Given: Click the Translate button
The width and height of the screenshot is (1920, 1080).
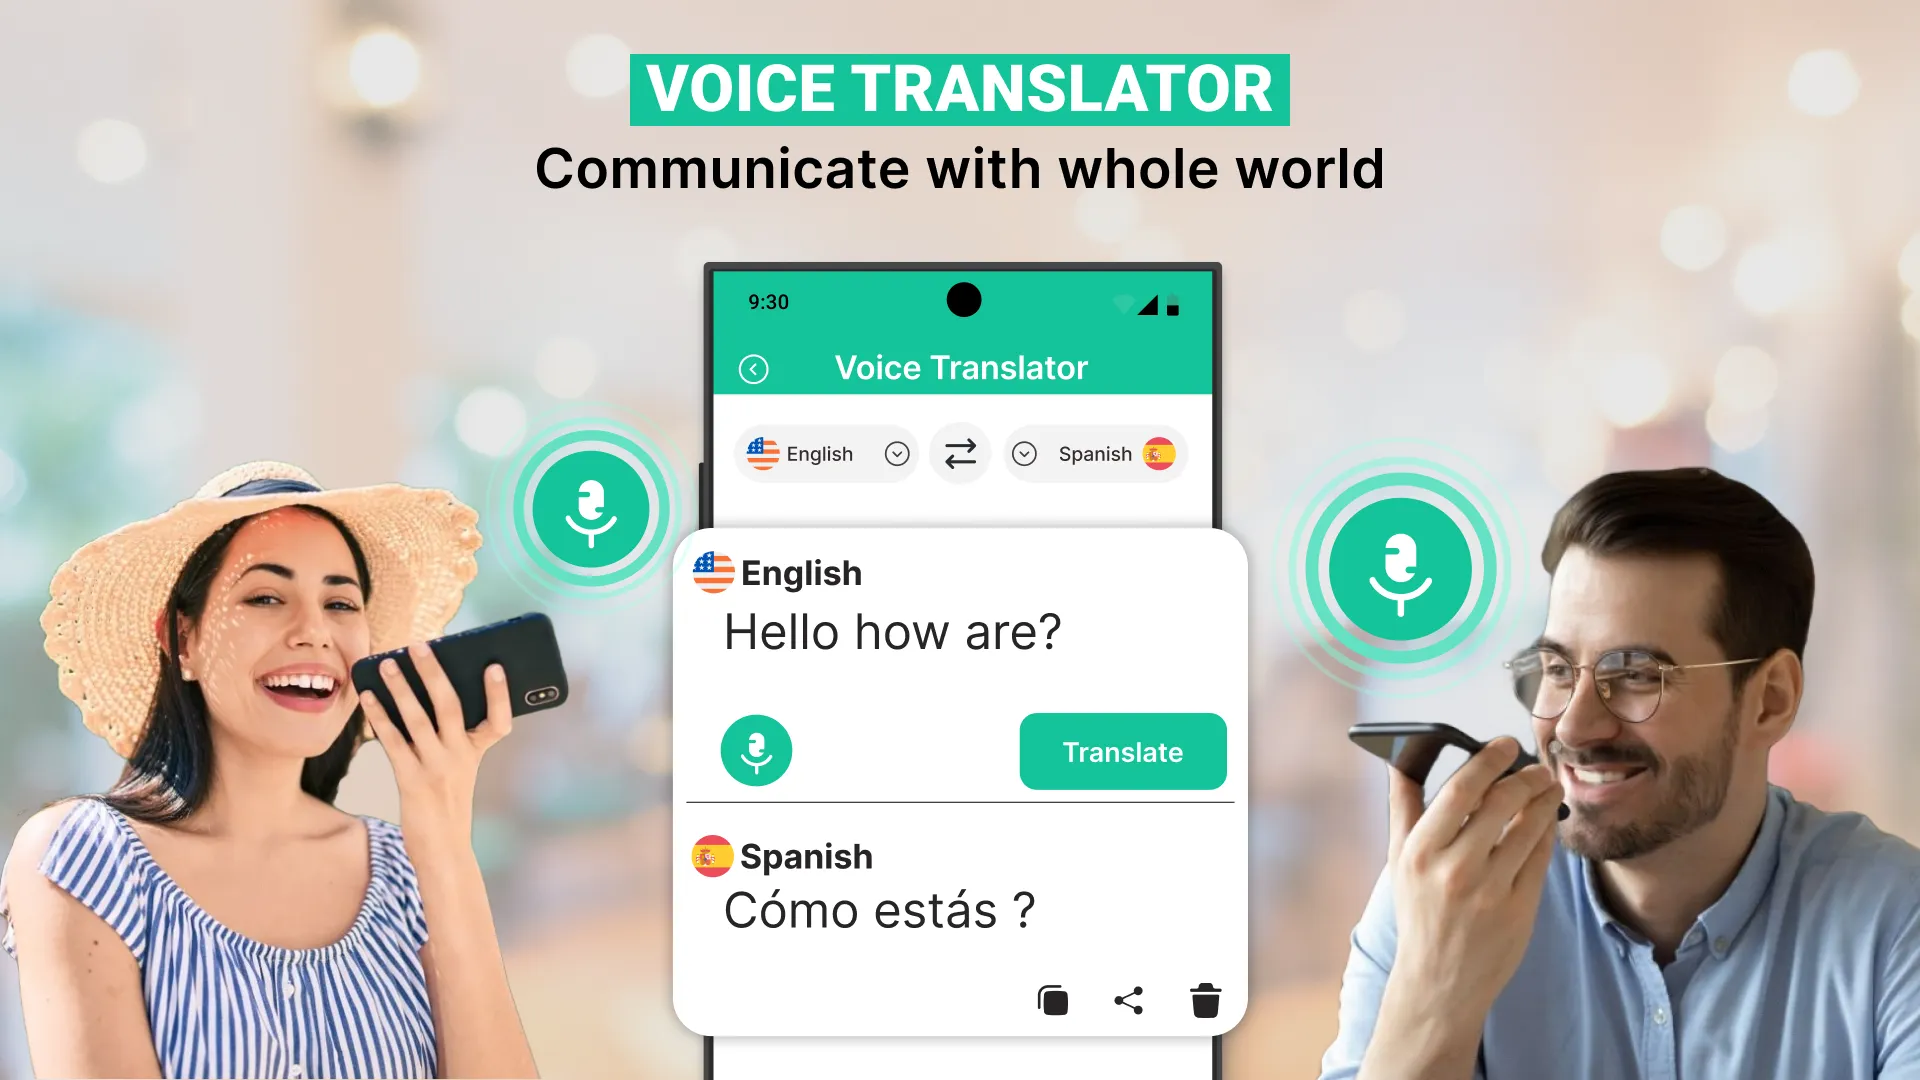Looking at the screenshot, I should (x=1122, y=752).
